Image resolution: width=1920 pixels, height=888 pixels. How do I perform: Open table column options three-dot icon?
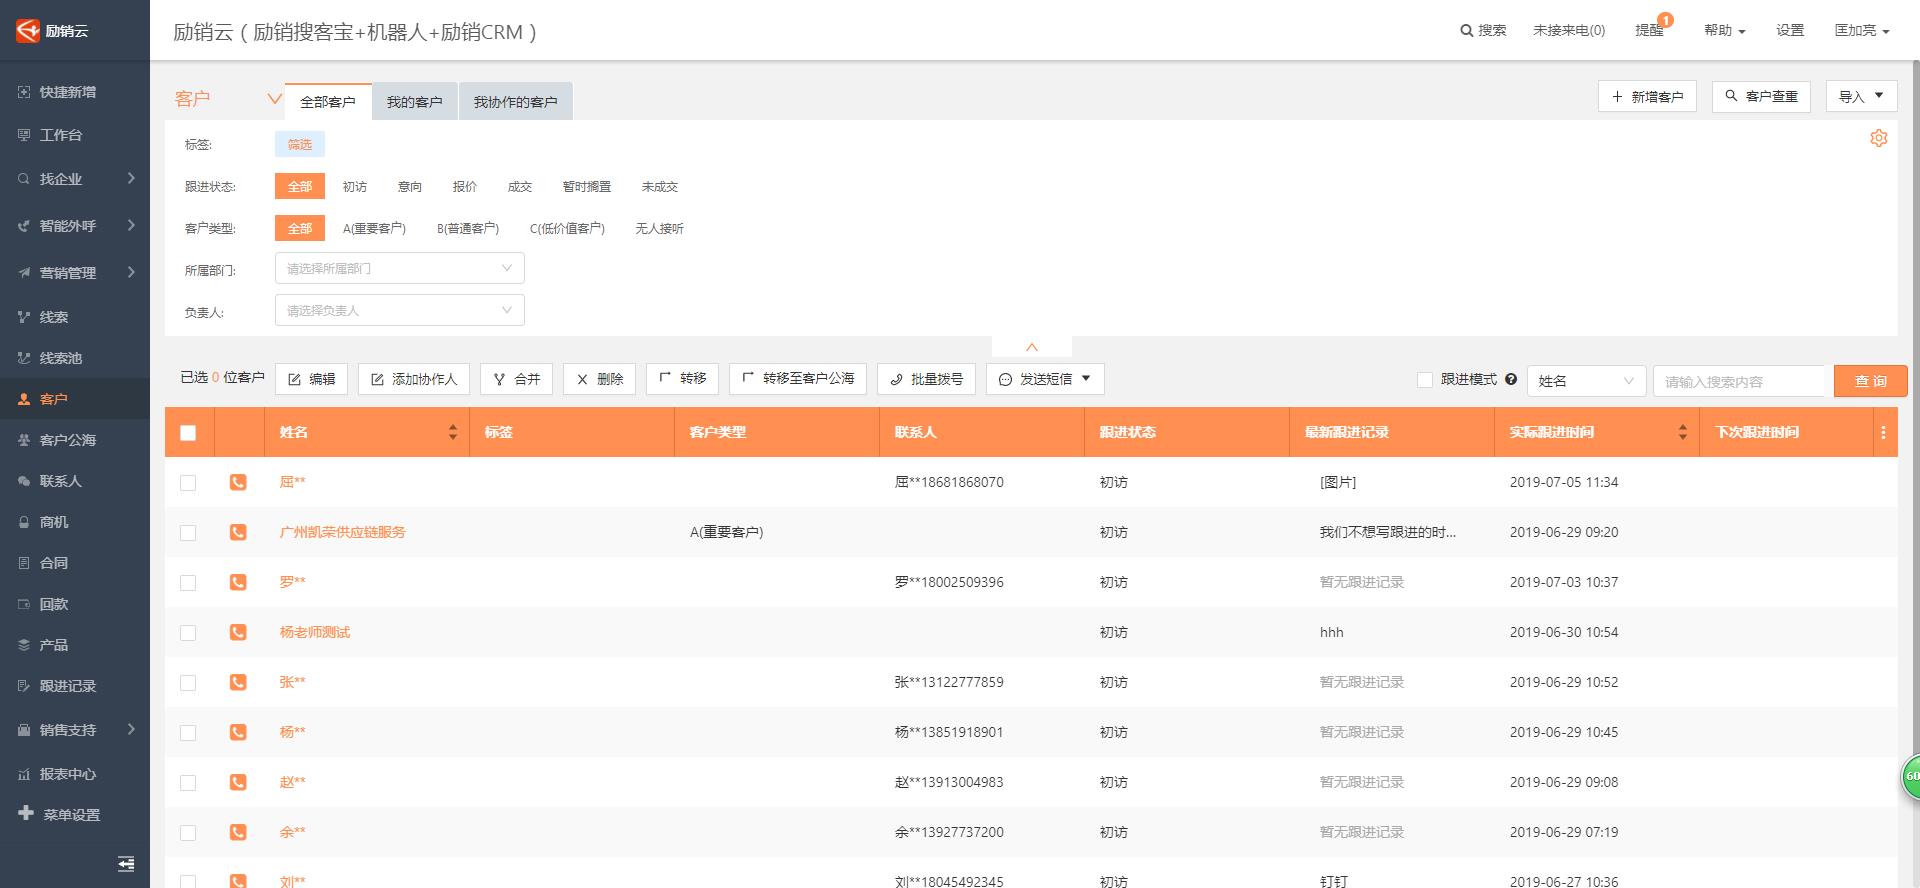(x=1883, y=432)
